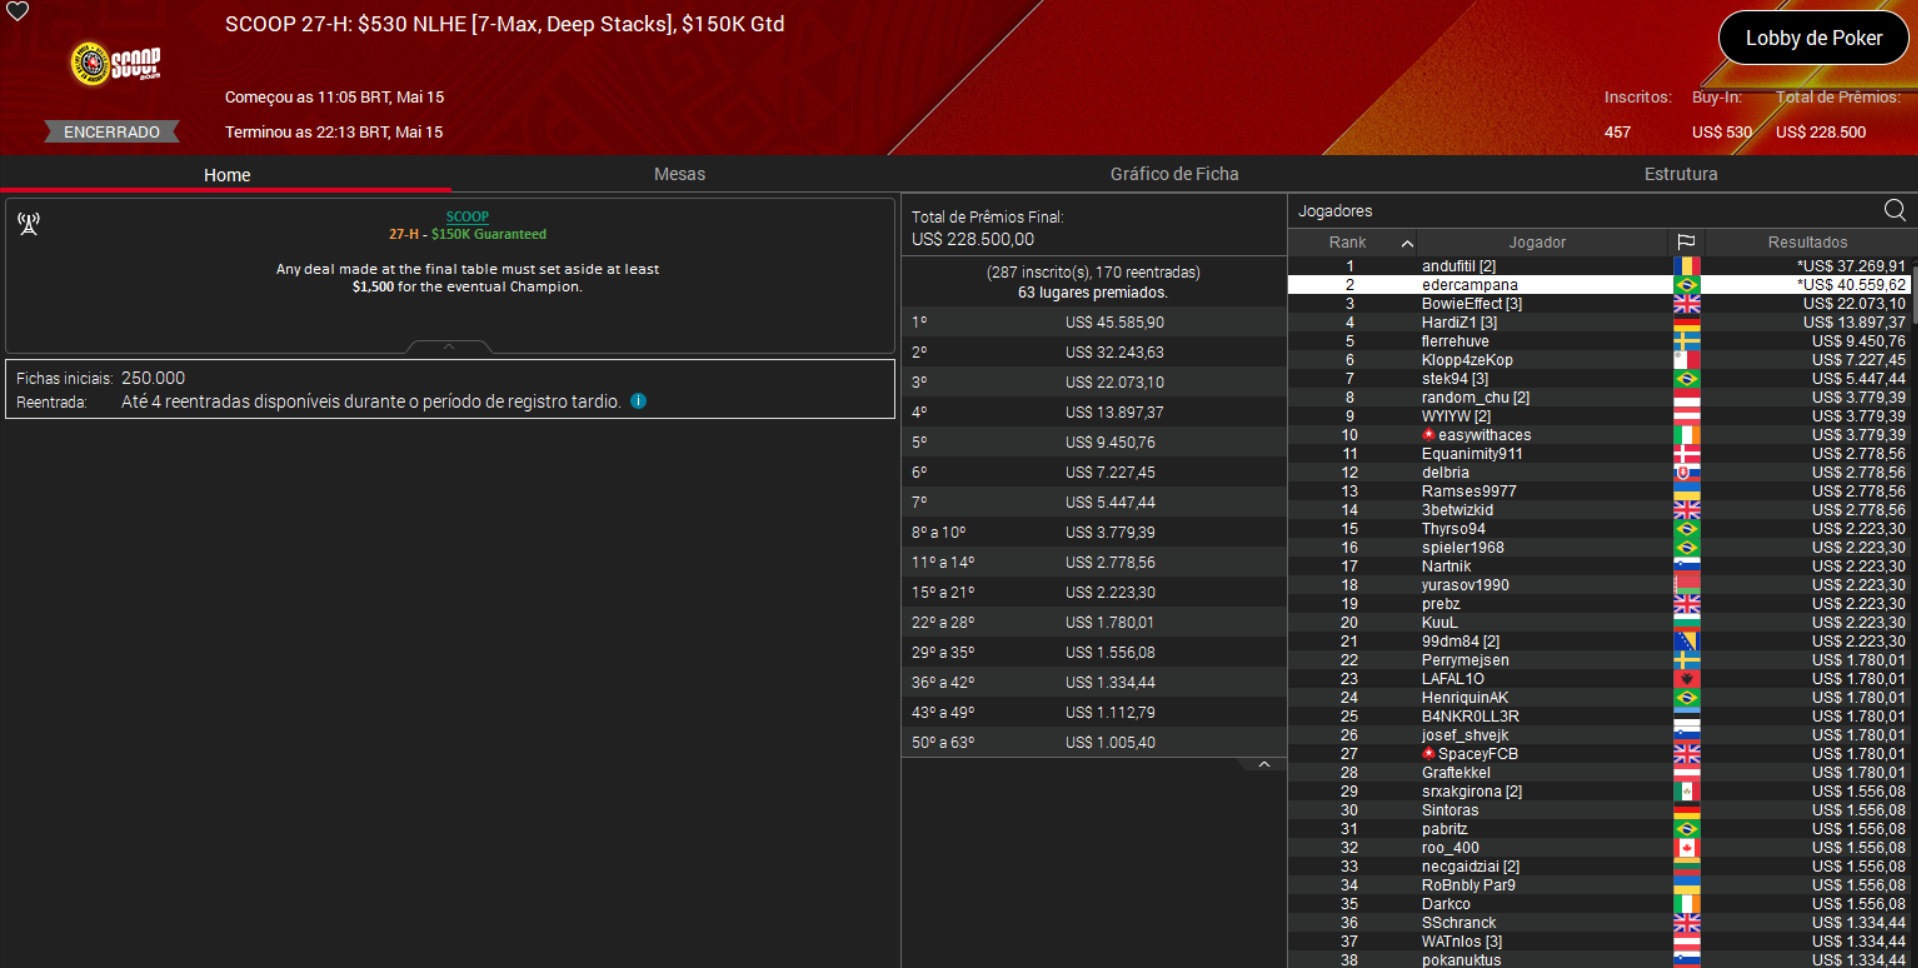This screenshot has height=968, width=1918.
Task: Click the flag beside LAFAL1O
Action: pyautogui.click(x=1686, y=679)
